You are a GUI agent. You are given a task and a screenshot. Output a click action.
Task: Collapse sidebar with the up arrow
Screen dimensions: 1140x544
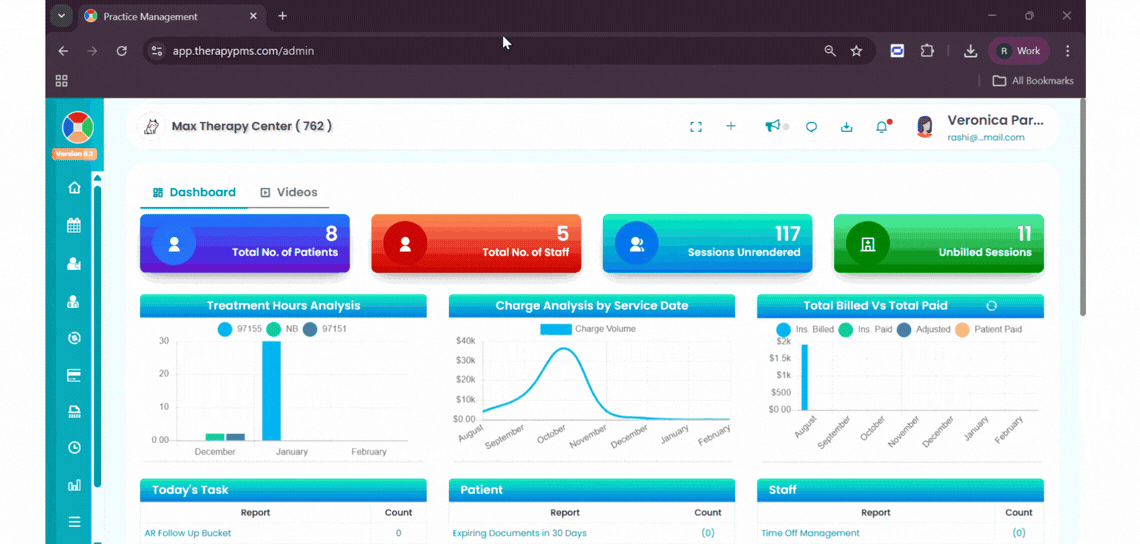point(97,177)
